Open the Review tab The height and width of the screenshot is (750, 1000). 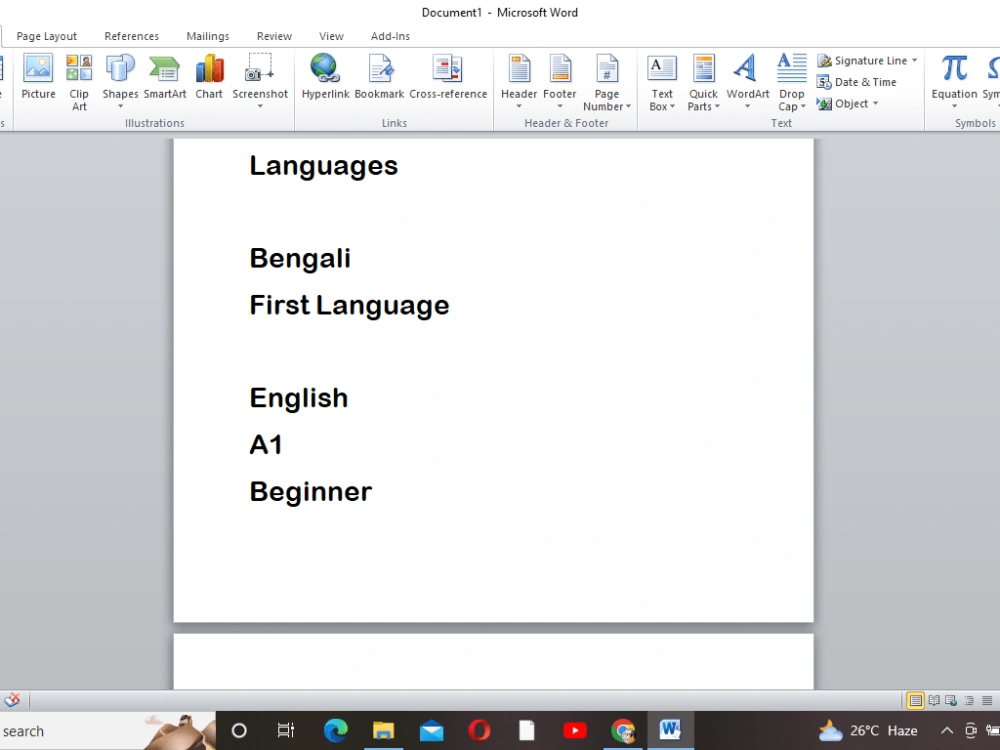[x=274, y=36]
